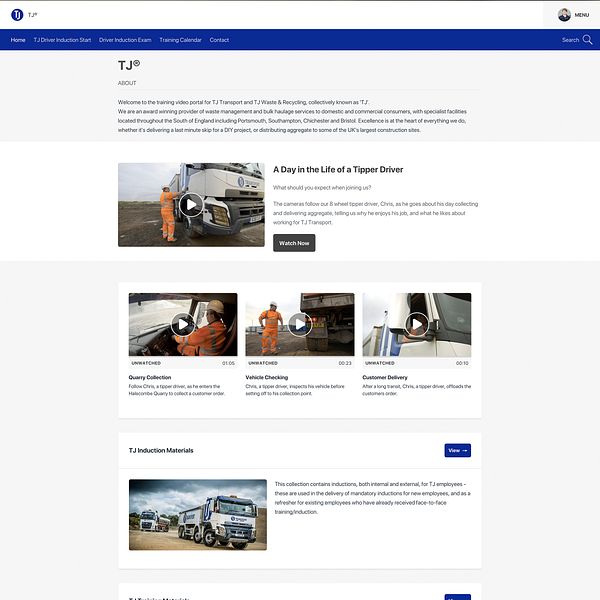Click the 01:05 duration on Quarry Collection
The width and height of the screenshot is (600, 600).
pyautogui.click(x=228, y=363)
